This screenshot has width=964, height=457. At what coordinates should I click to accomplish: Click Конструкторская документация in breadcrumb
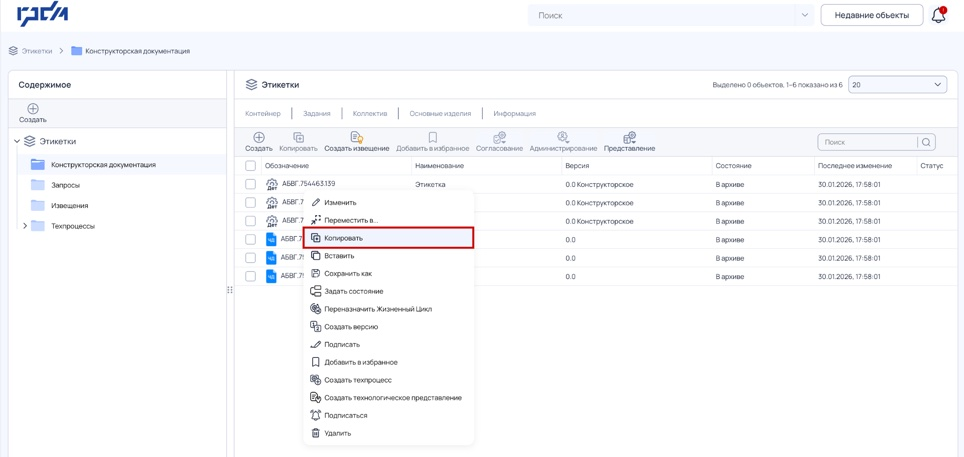point(137,51)
